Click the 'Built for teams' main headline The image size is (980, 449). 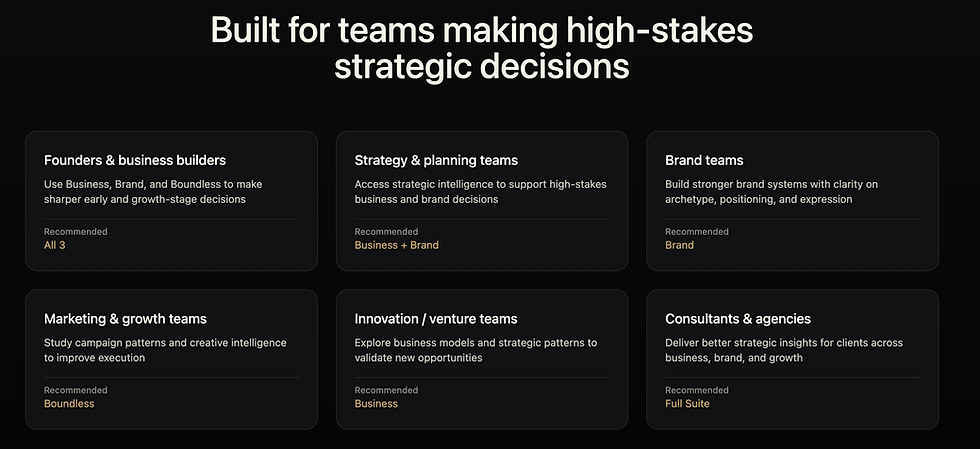(x=482, y=48)
